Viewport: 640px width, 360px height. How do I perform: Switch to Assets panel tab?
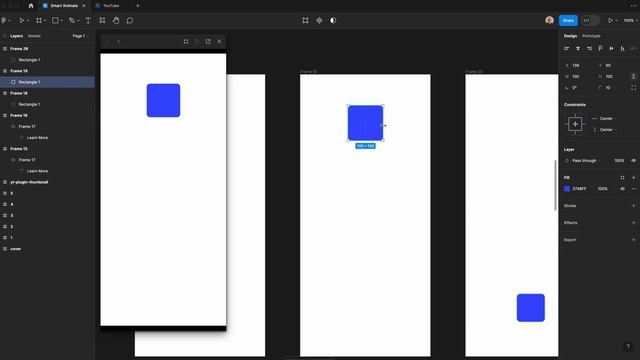(x=34, y=36)
